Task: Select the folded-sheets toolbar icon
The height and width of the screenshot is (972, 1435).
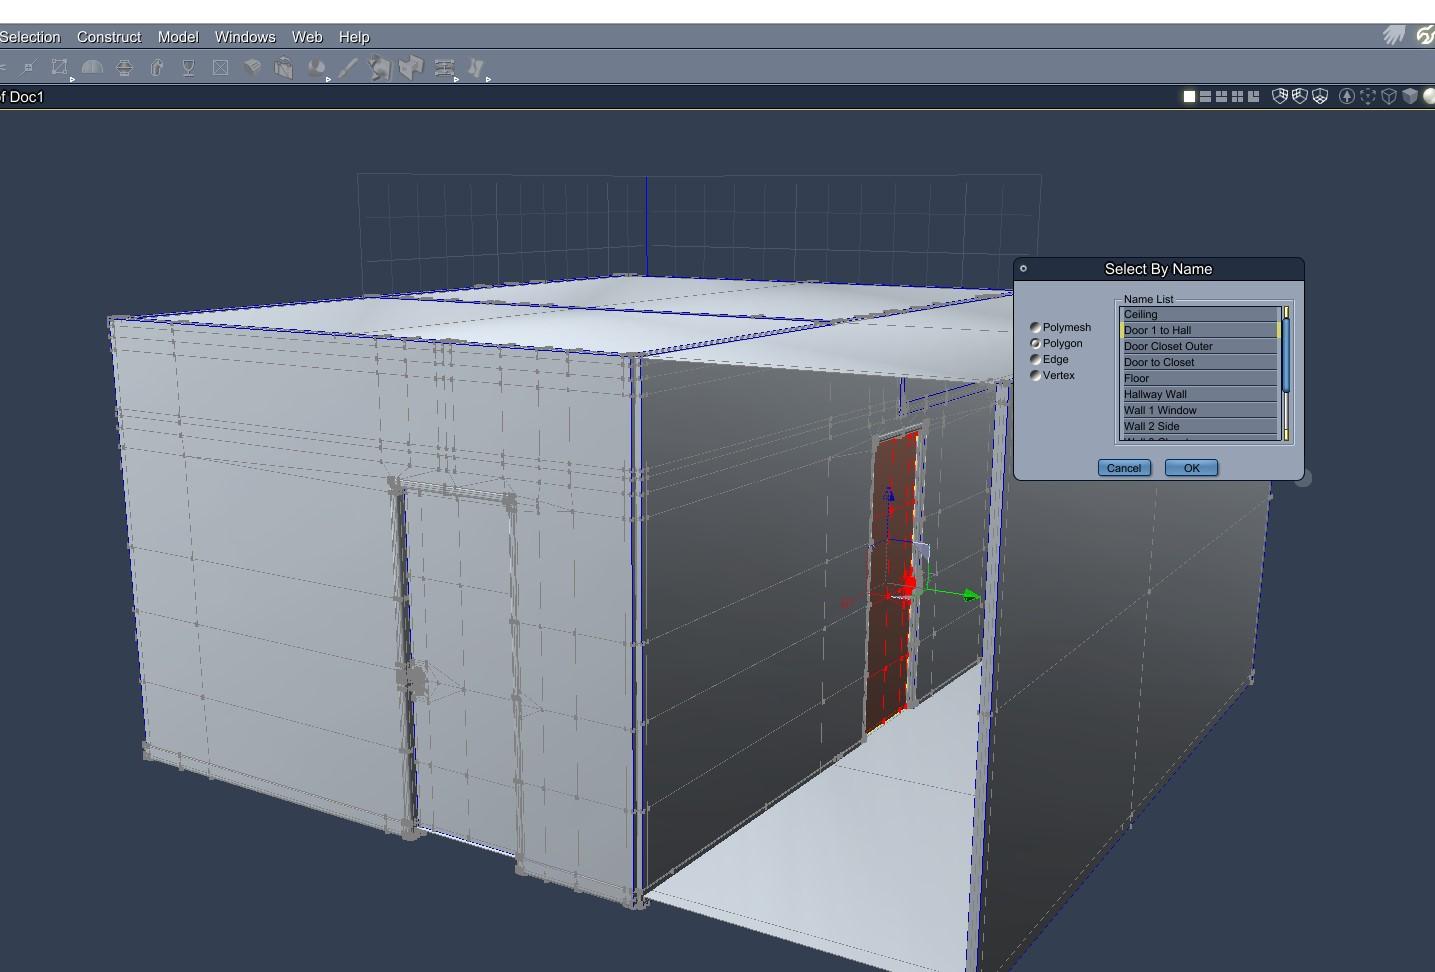Action: [x=252, y=68]
